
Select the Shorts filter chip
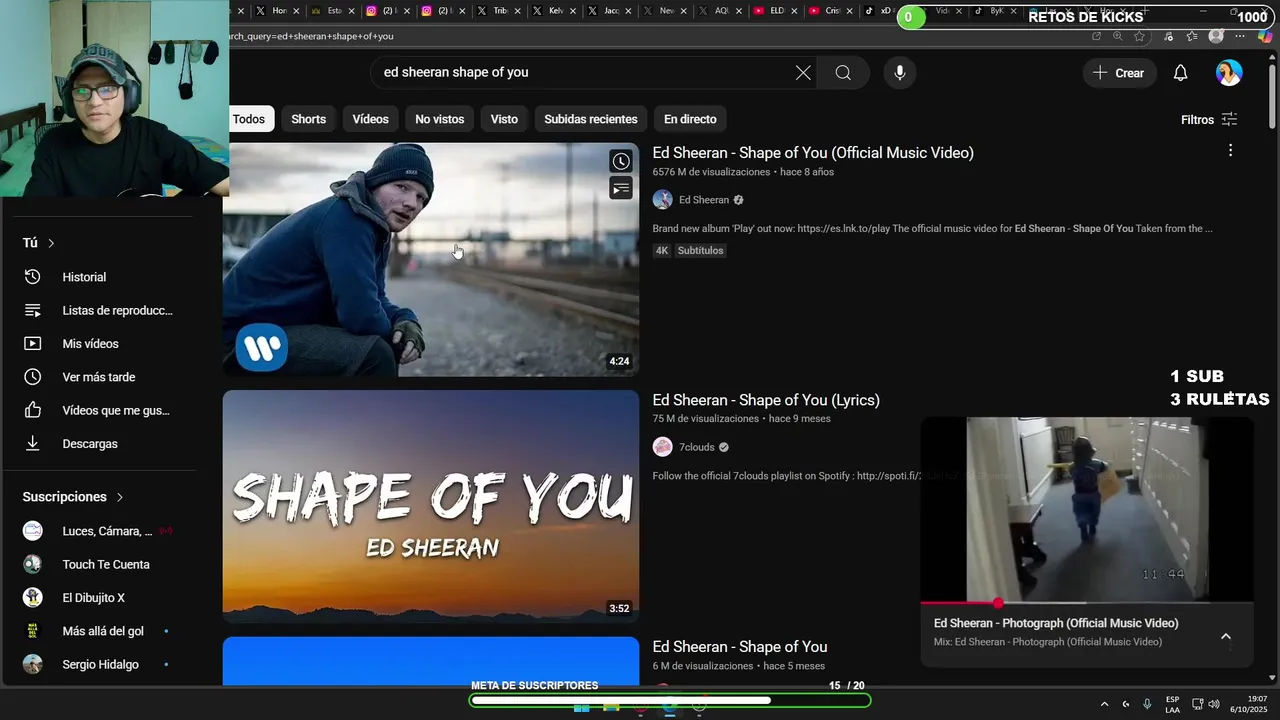[x=308, y=119]
